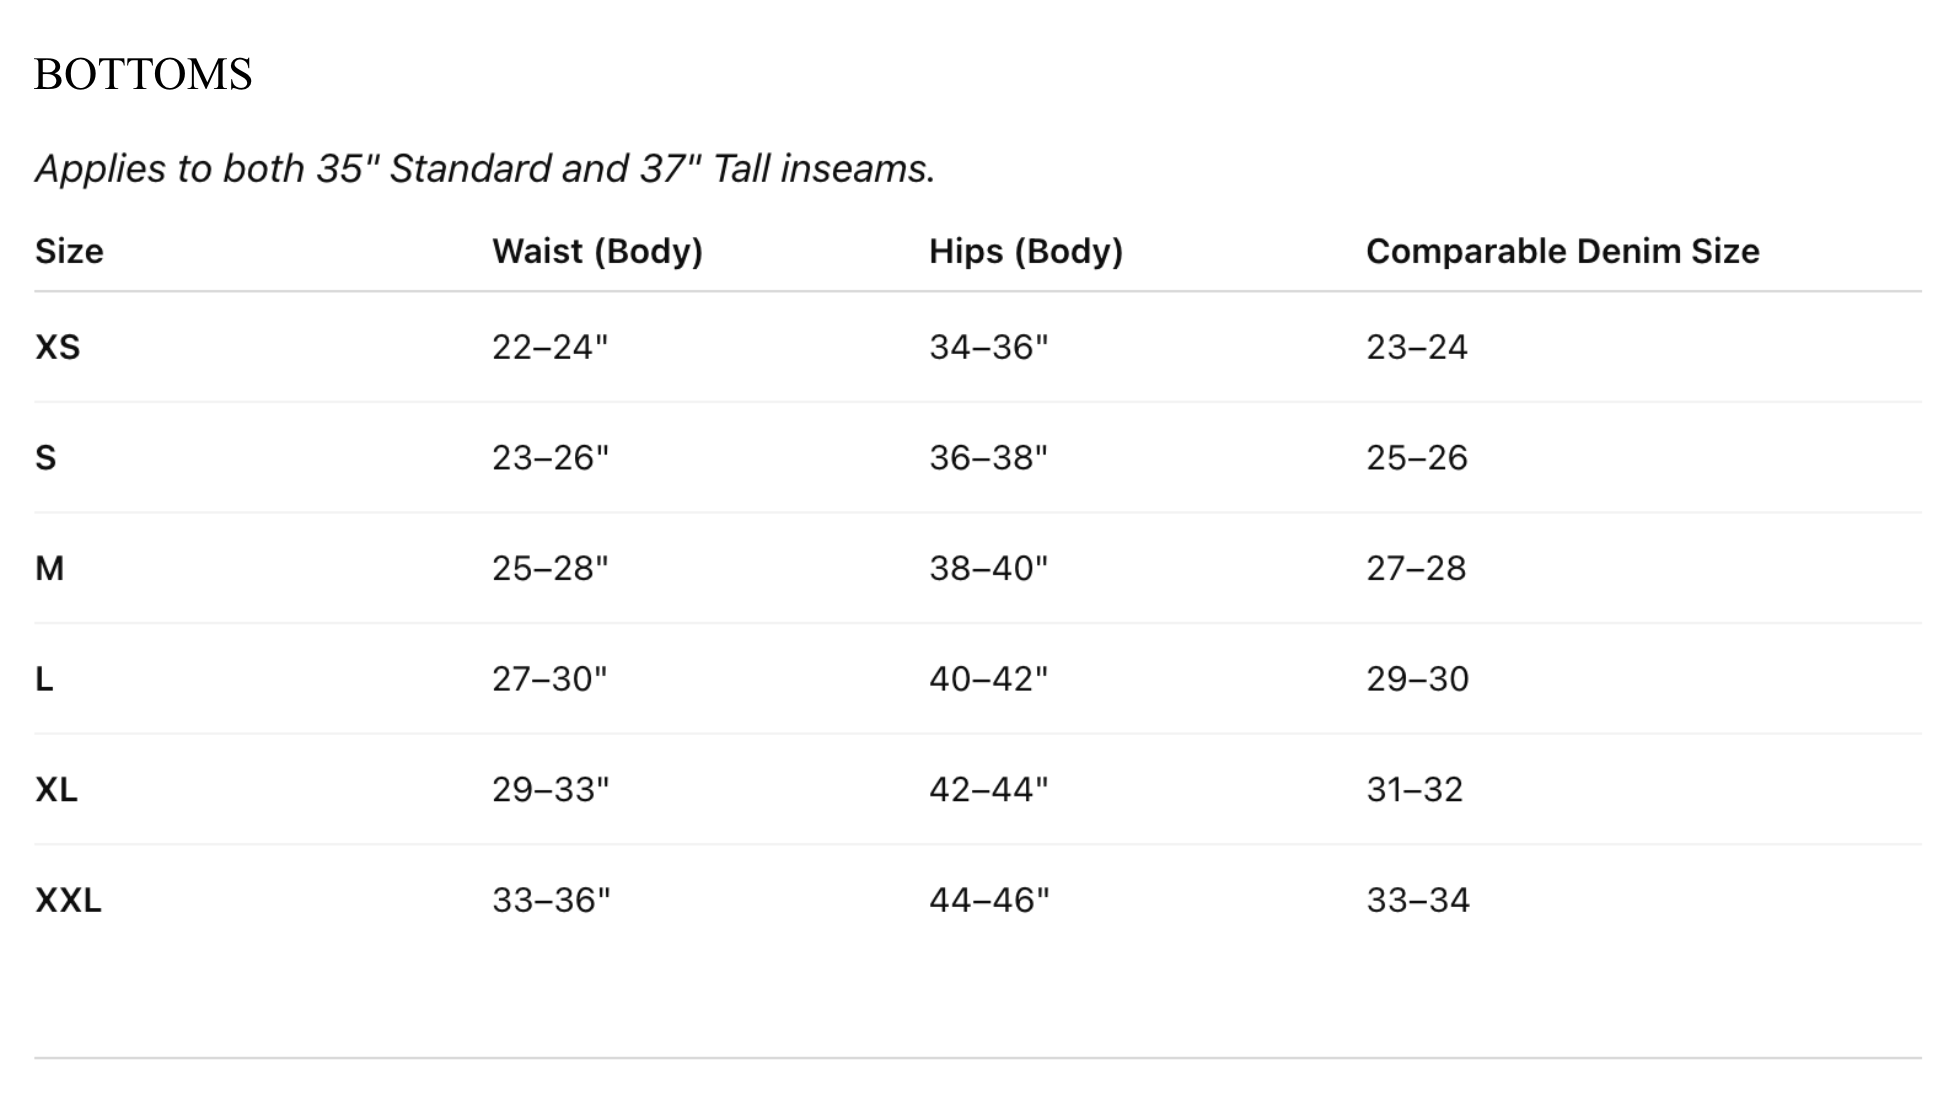The width and height of the screenshot is (1936, 1110).
Task: Select the XL size row label
Action: [x=56, y=790]
